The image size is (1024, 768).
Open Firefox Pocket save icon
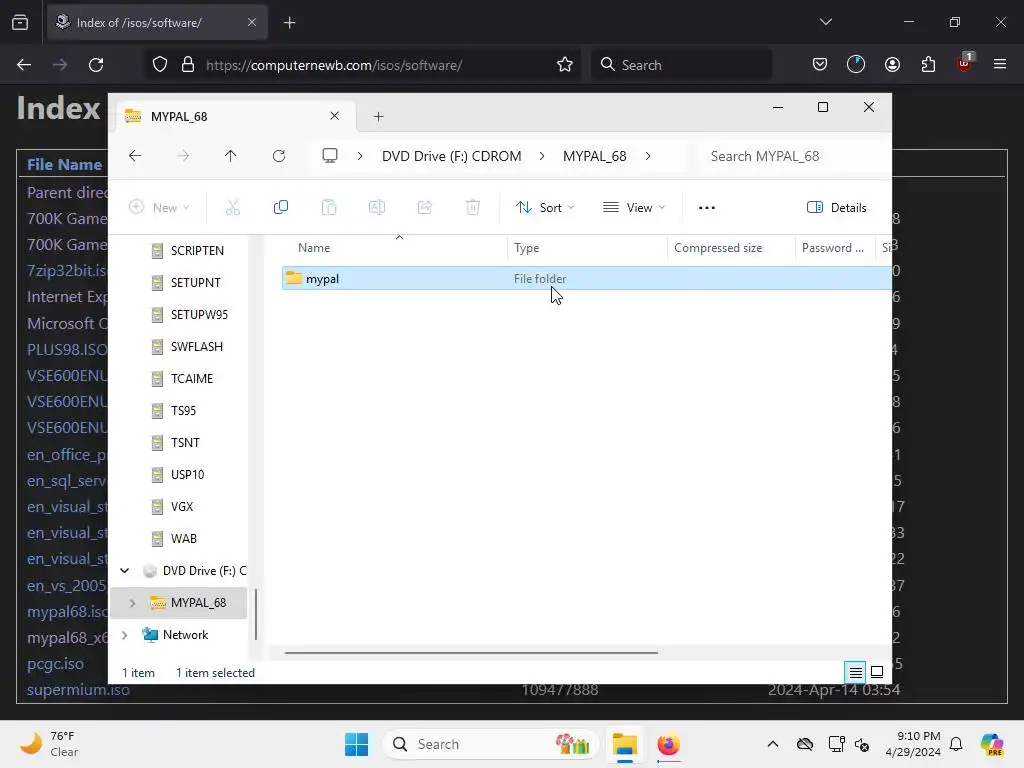point(820,65)
